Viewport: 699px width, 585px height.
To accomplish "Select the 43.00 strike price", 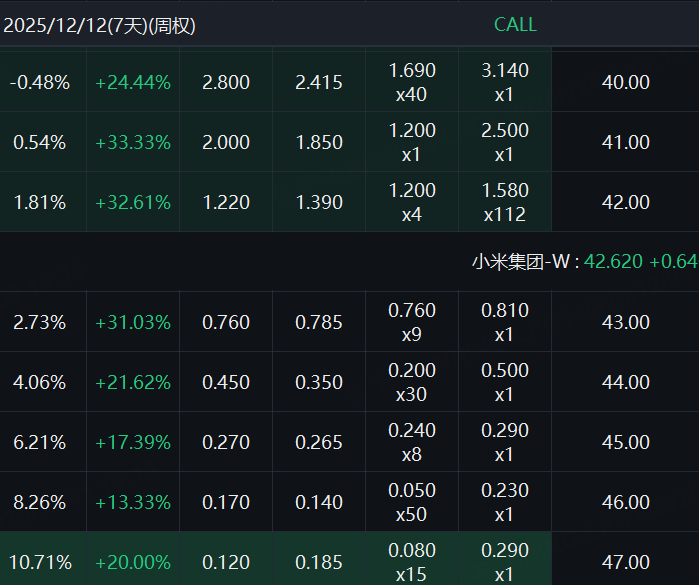I will click(x=626, y=322).
